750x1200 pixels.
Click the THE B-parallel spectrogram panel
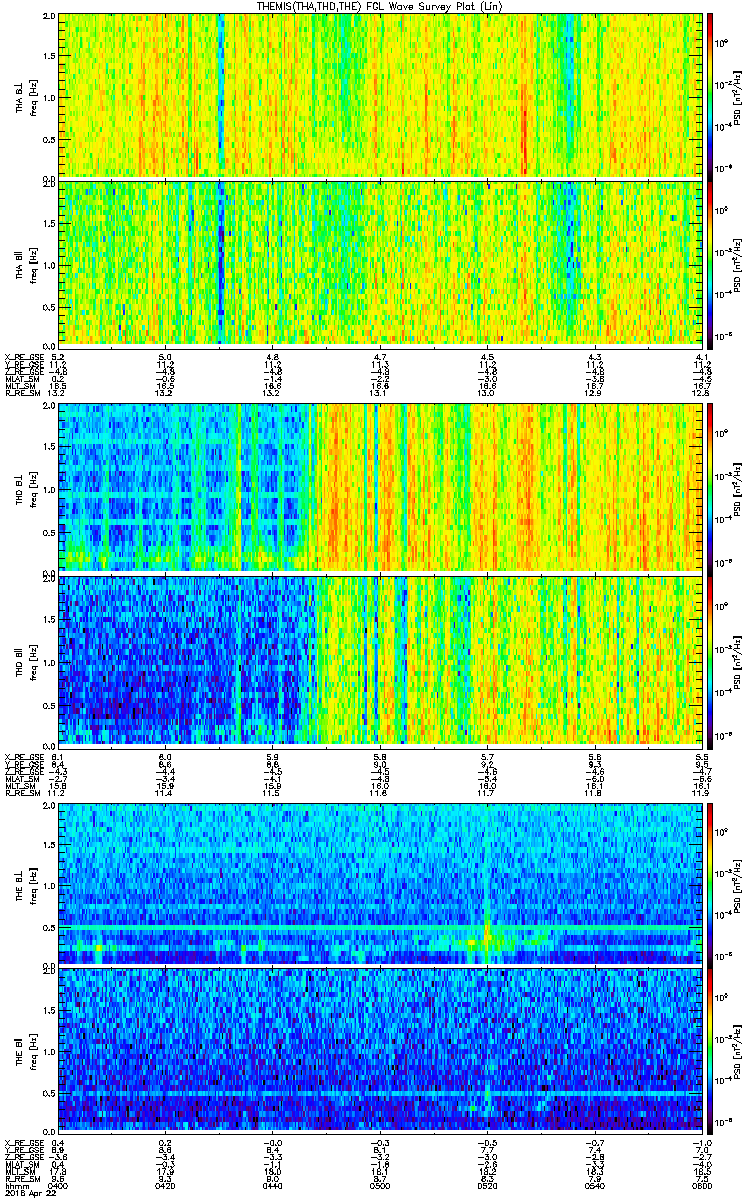point(379,1053)
